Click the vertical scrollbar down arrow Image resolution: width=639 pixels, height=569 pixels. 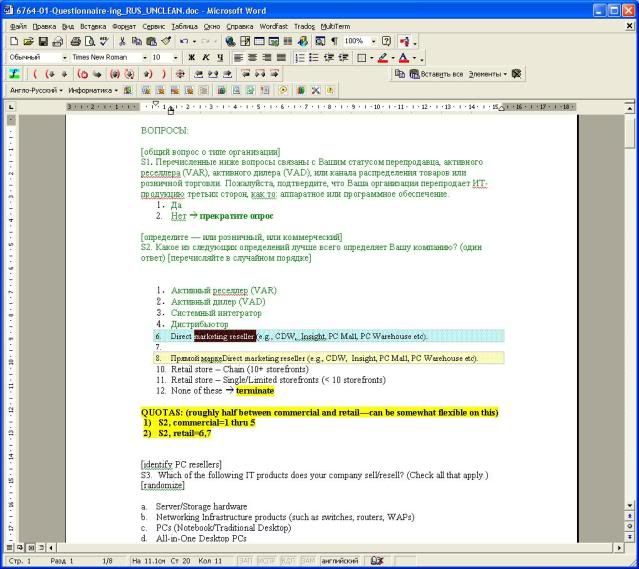coord(630,506)
